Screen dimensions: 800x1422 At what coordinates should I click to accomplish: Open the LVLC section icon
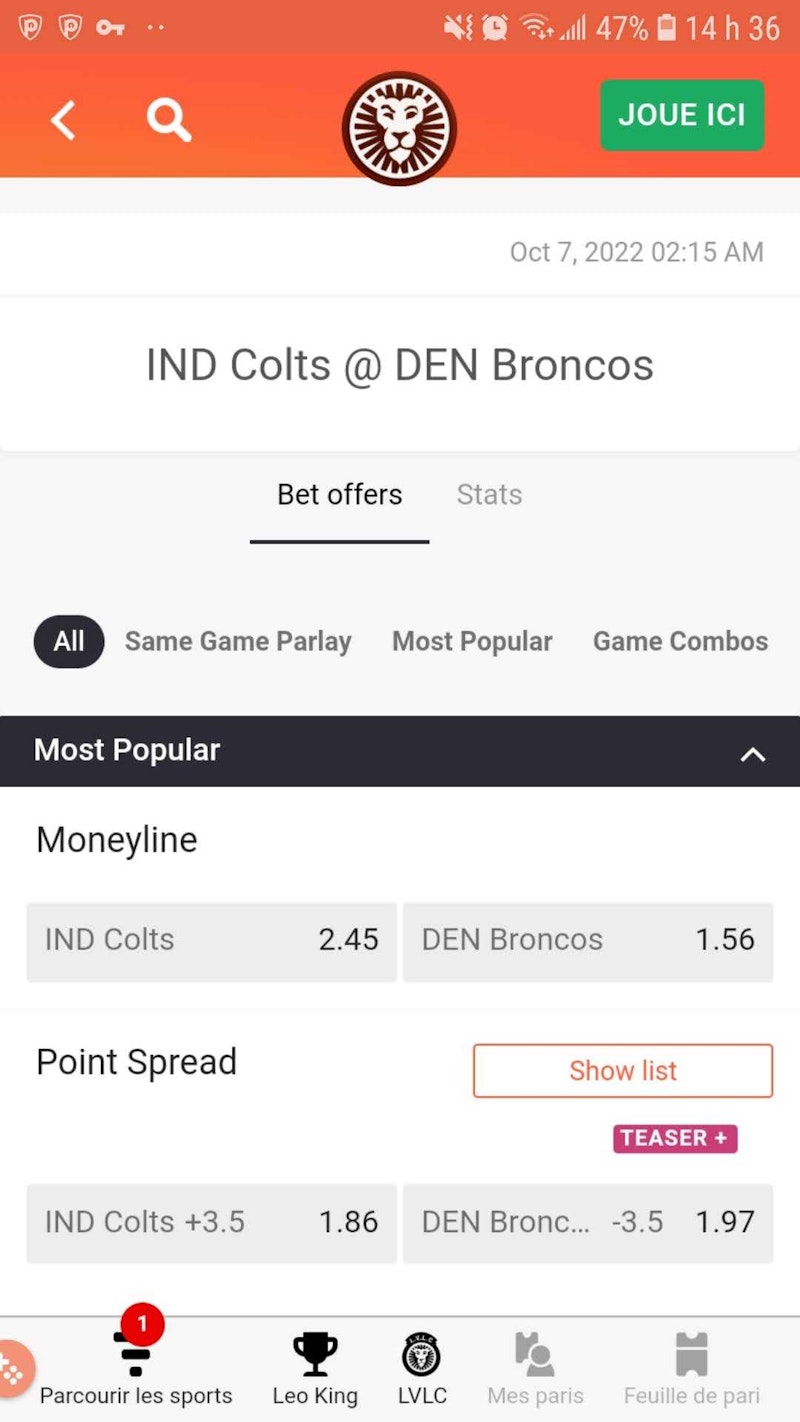pos(422,1355)
